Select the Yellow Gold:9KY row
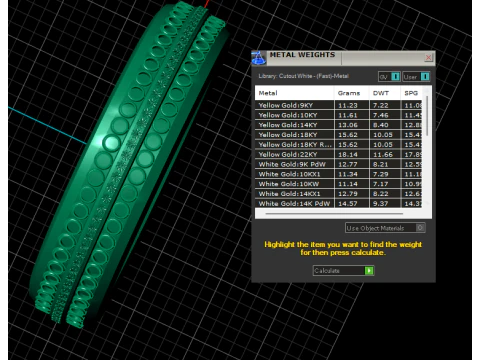This screenshot has width=480, height=360. click(x=338, y=105)
